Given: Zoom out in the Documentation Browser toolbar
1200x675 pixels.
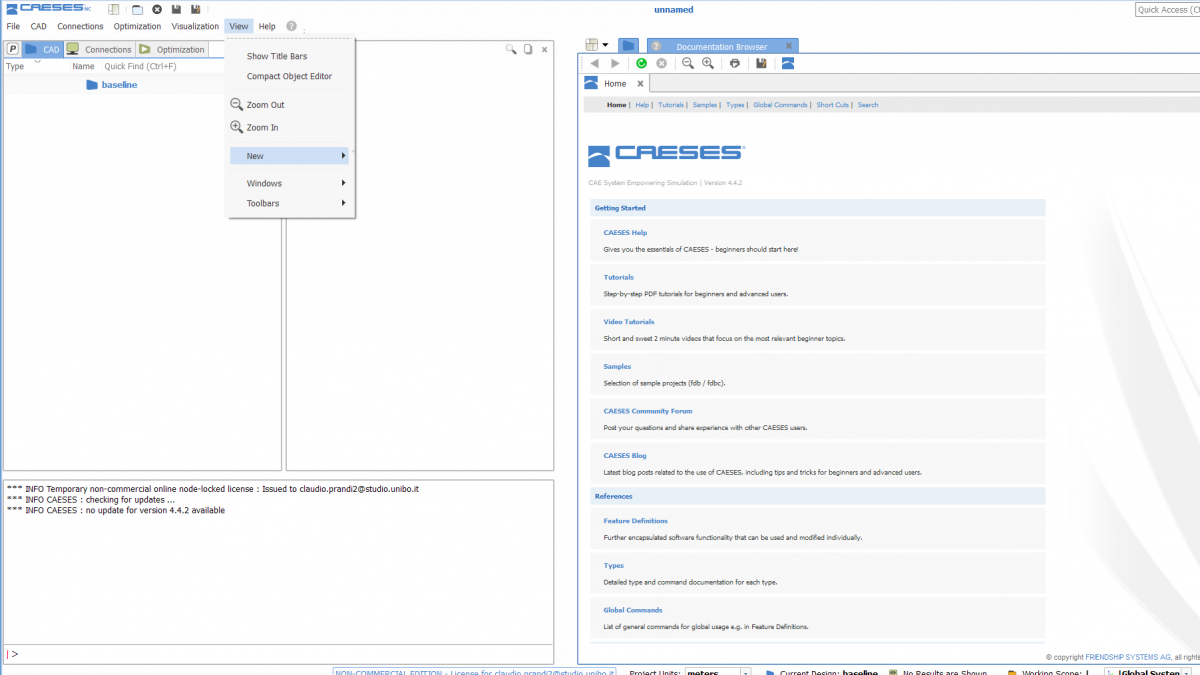Looking at the screenshot, I should tap(688, 63).
